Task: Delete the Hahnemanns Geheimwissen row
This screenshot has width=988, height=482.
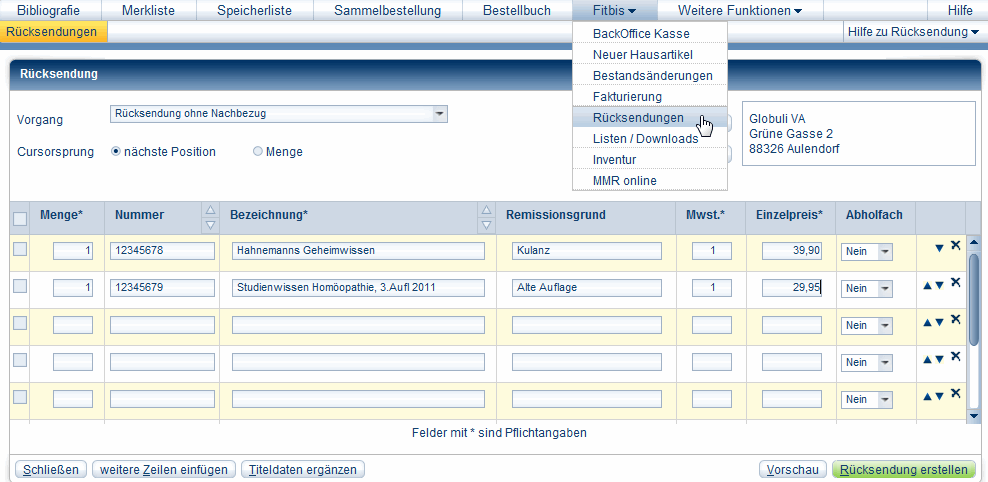Action: click(x=955, y=246)
